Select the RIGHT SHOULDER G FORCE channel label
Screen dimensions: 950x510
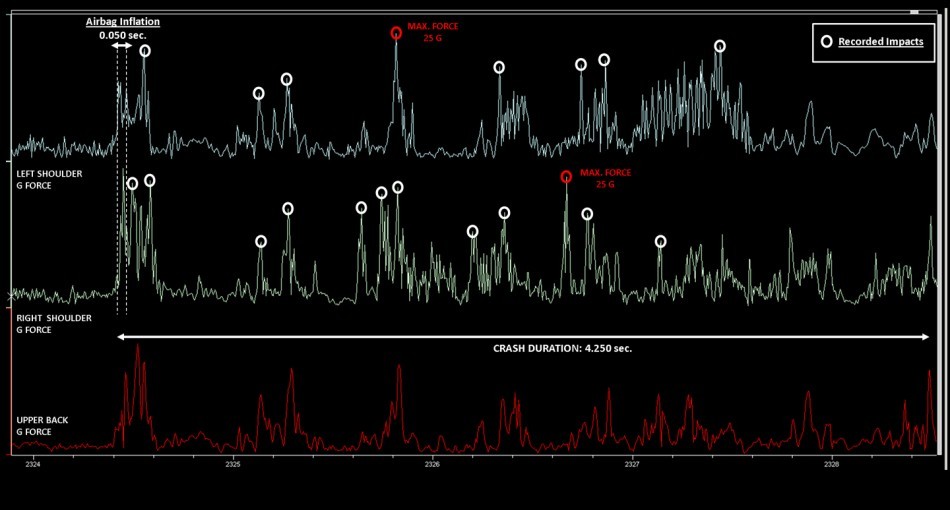54,323
